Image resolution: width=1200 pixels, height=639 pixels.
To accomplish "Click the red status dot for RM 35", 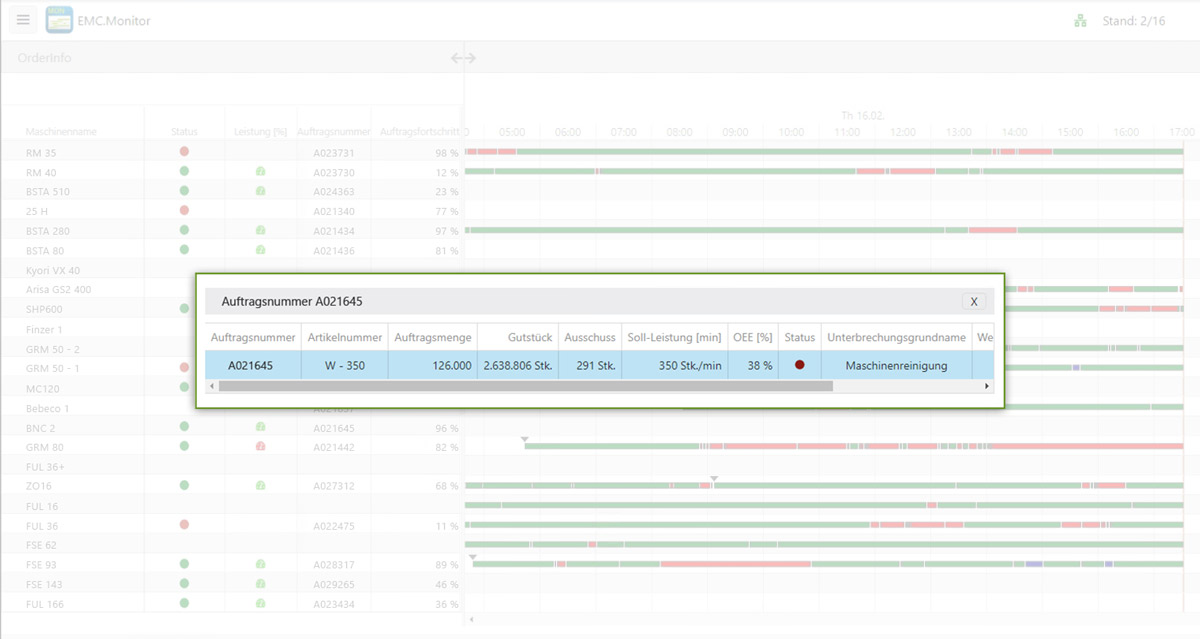I will pyautogui.click(x=184, y=152).
